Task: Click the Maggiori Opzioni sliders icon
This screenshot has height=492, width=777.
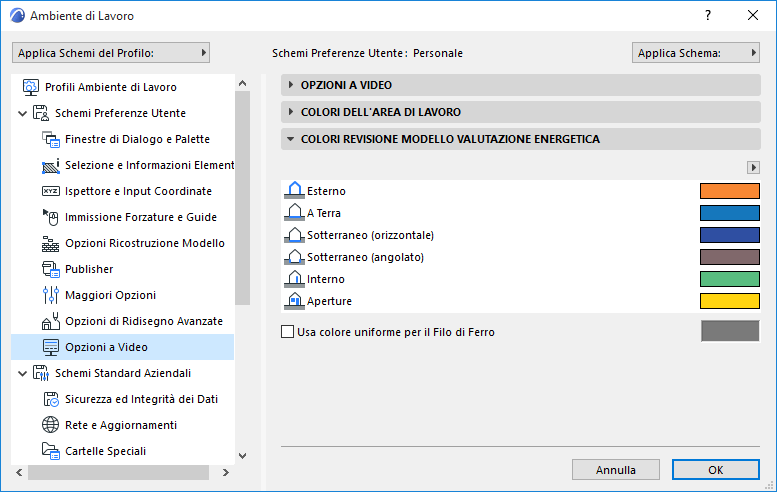Action: click(x=51, y=295)
